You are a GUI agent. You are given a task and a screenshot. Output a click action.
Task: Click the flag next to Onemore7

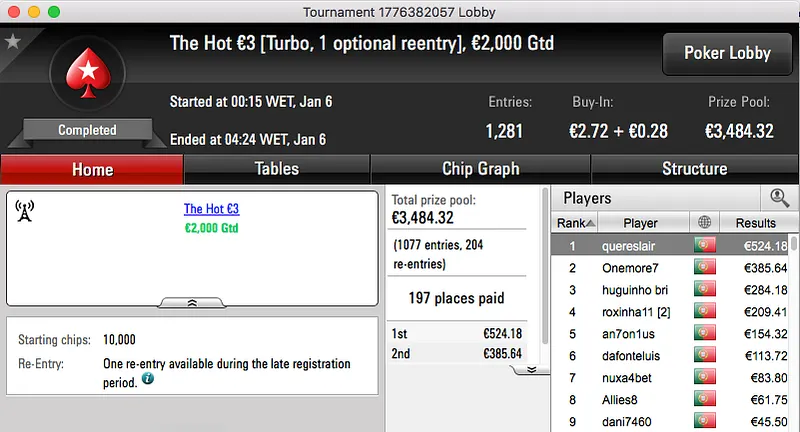click(x=704, y=268)
